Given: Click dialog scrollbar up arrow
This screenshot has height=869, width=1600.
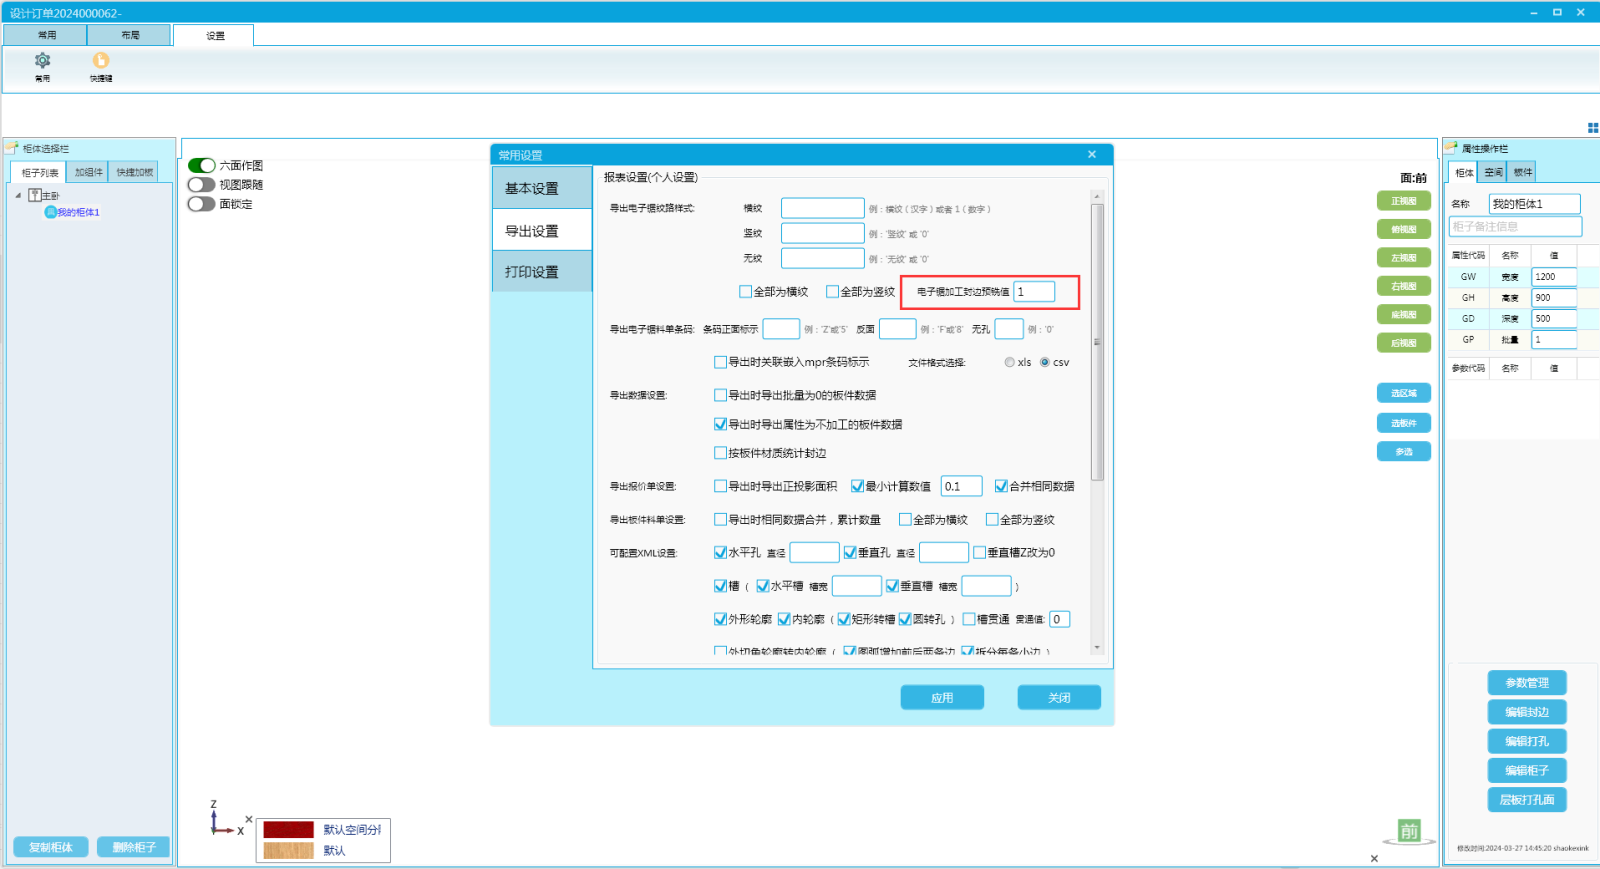Looking at the screenshot, I should point(1097,197).
